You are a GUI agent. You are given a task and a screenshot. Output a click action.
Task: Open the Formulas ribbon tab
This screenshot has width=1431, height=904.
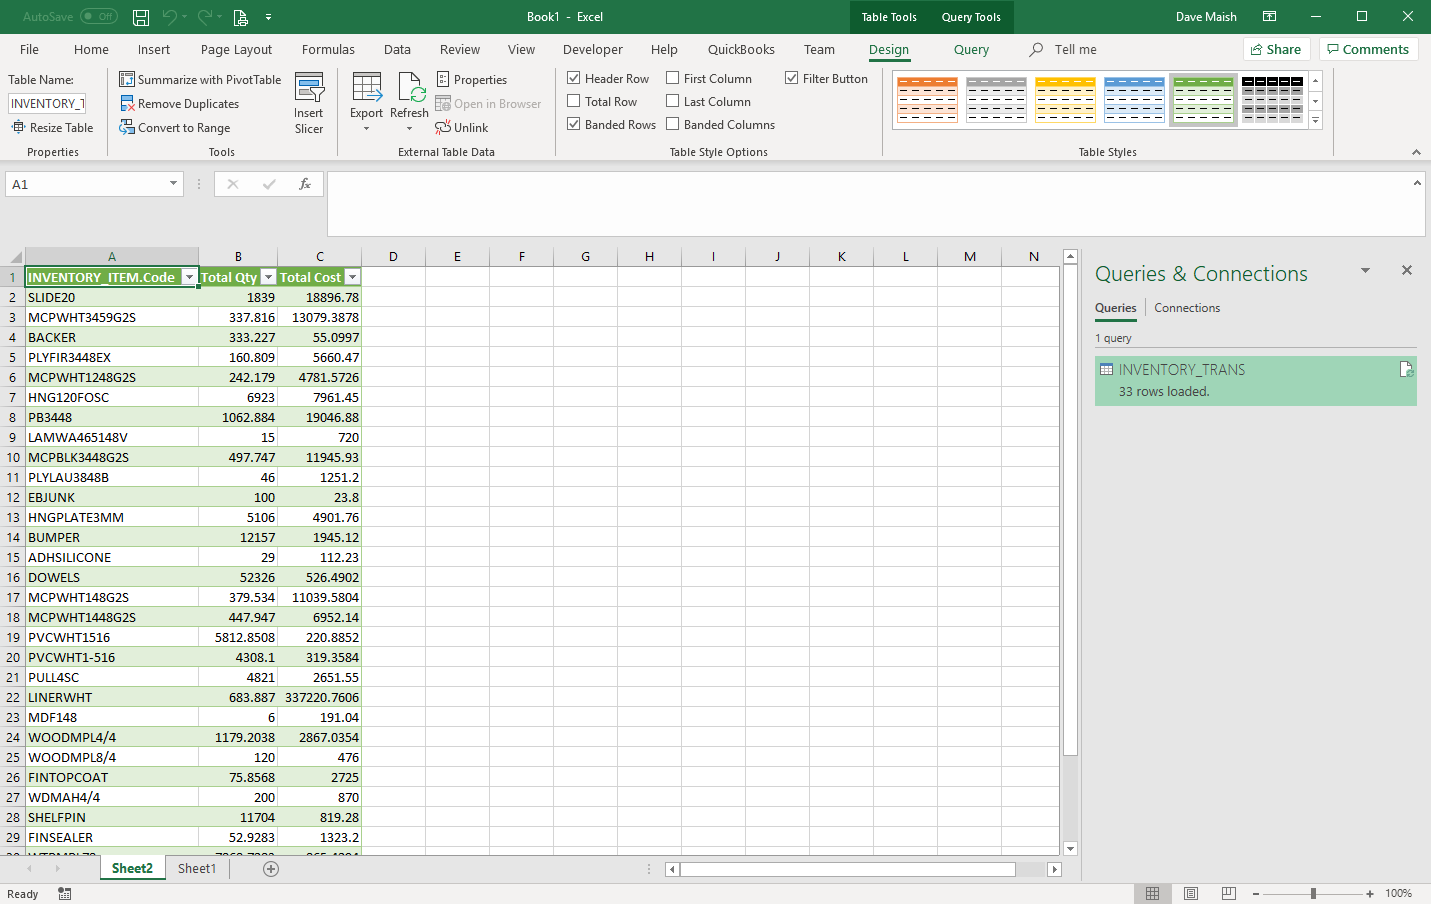coord(328,49)
